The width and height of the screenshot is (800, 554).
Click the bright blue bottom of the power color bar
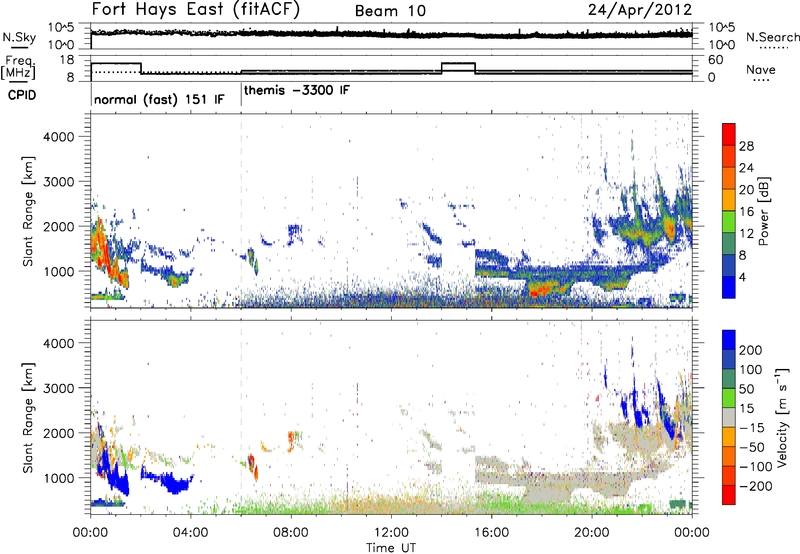729,287
